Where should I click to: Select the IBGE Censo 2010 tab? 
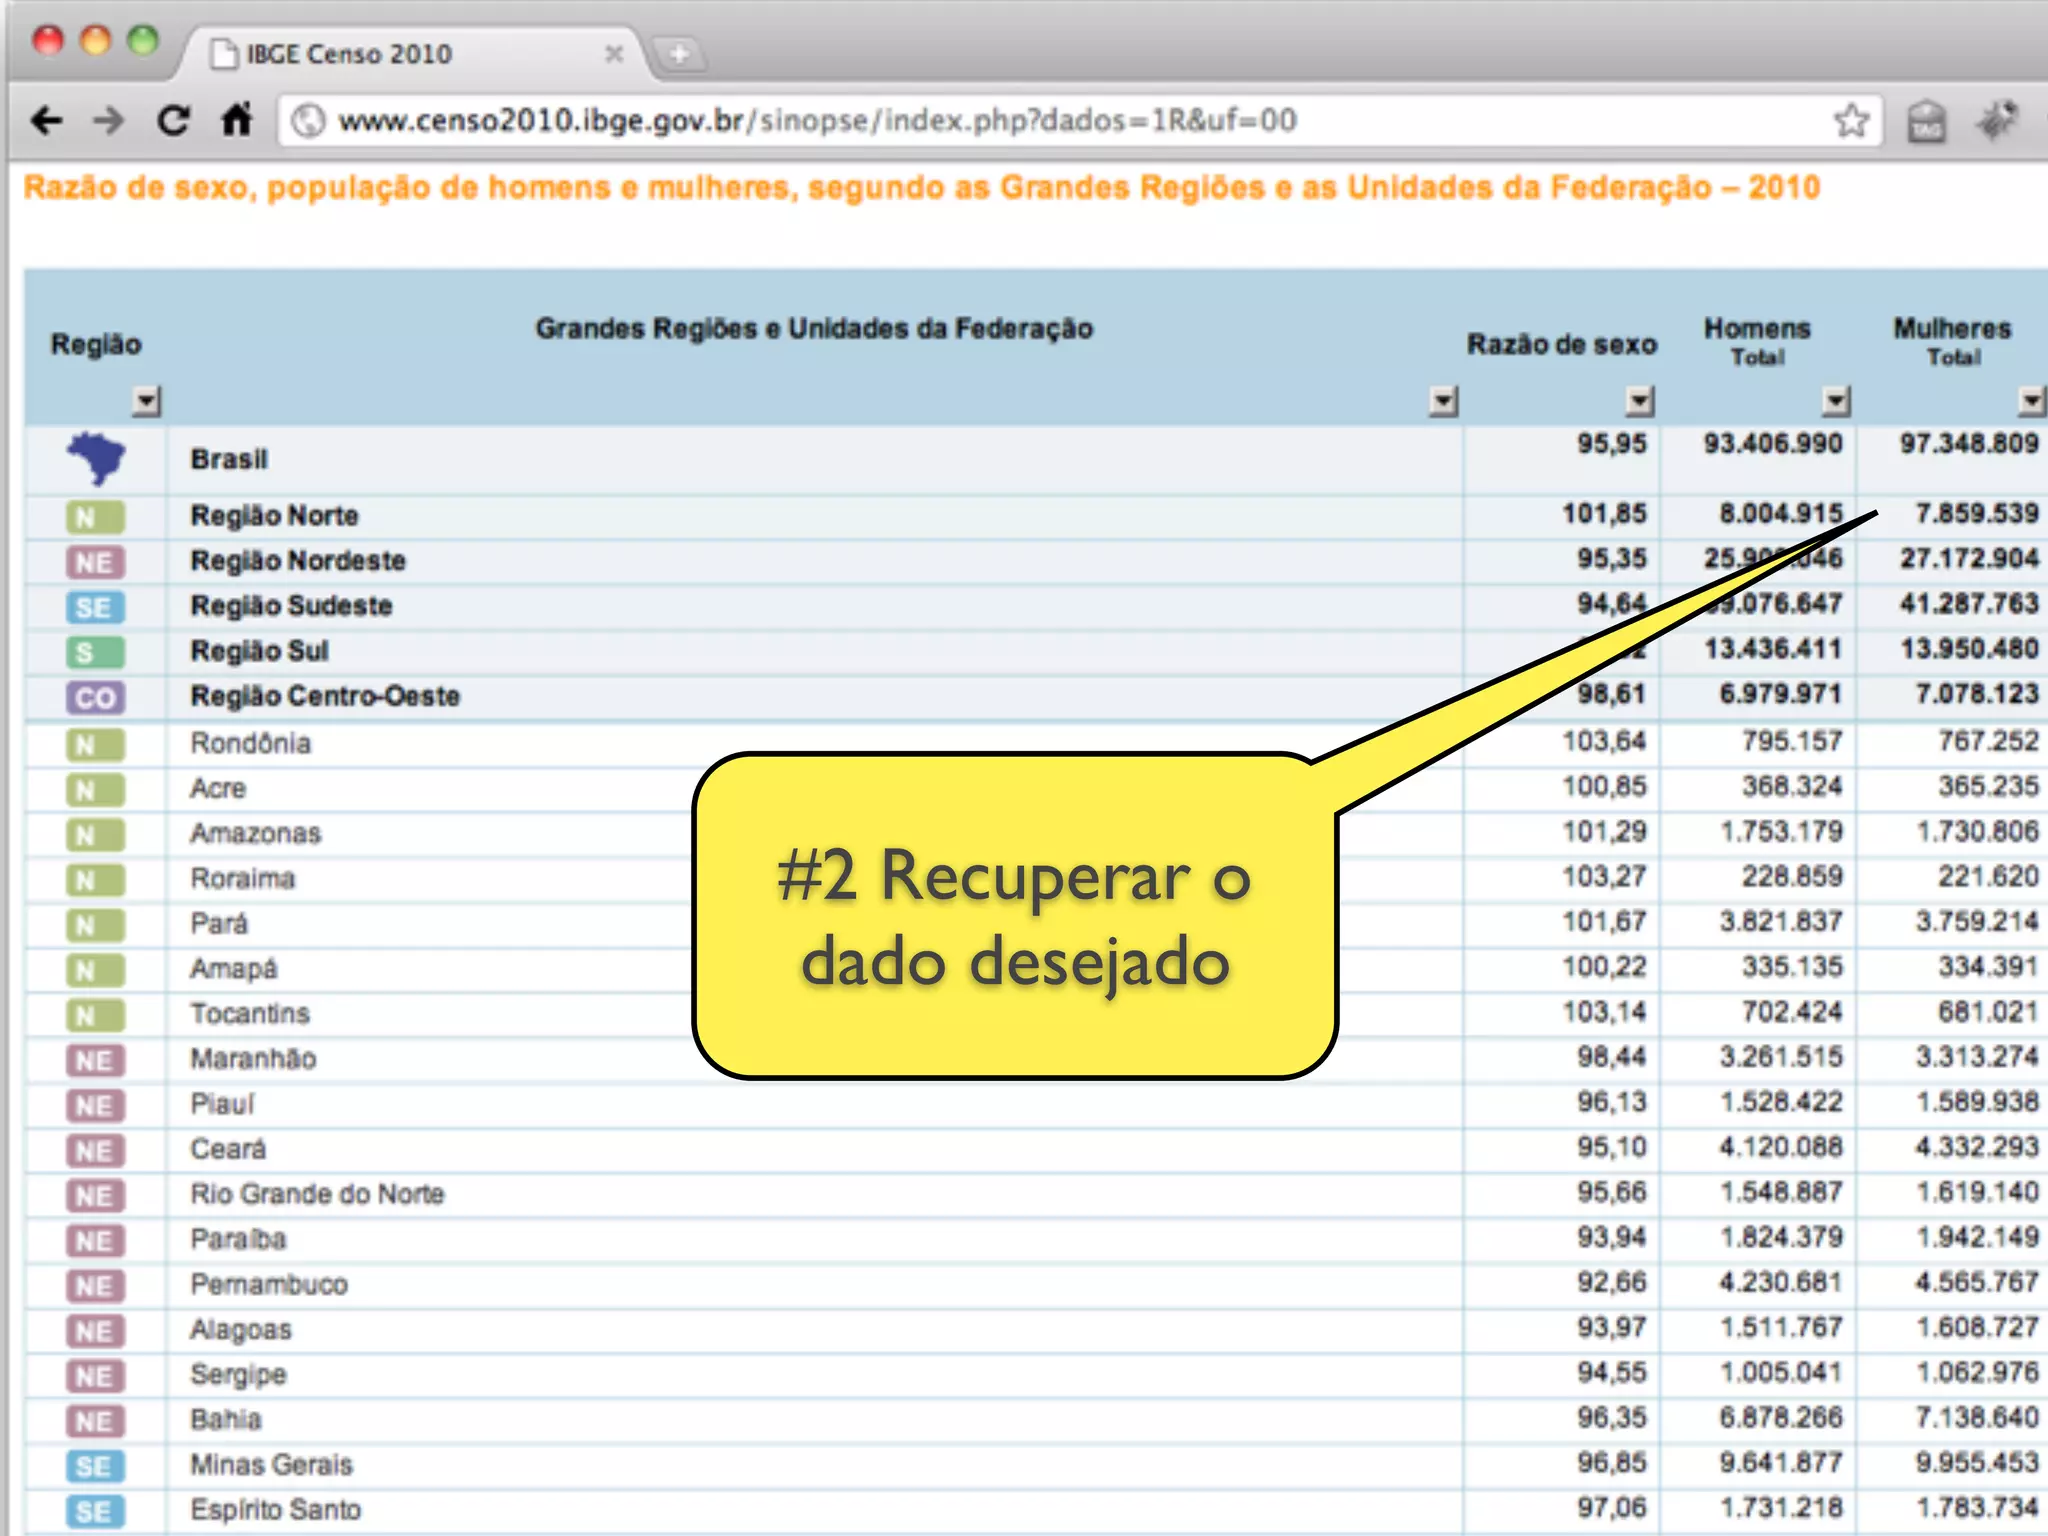[412, 54]
